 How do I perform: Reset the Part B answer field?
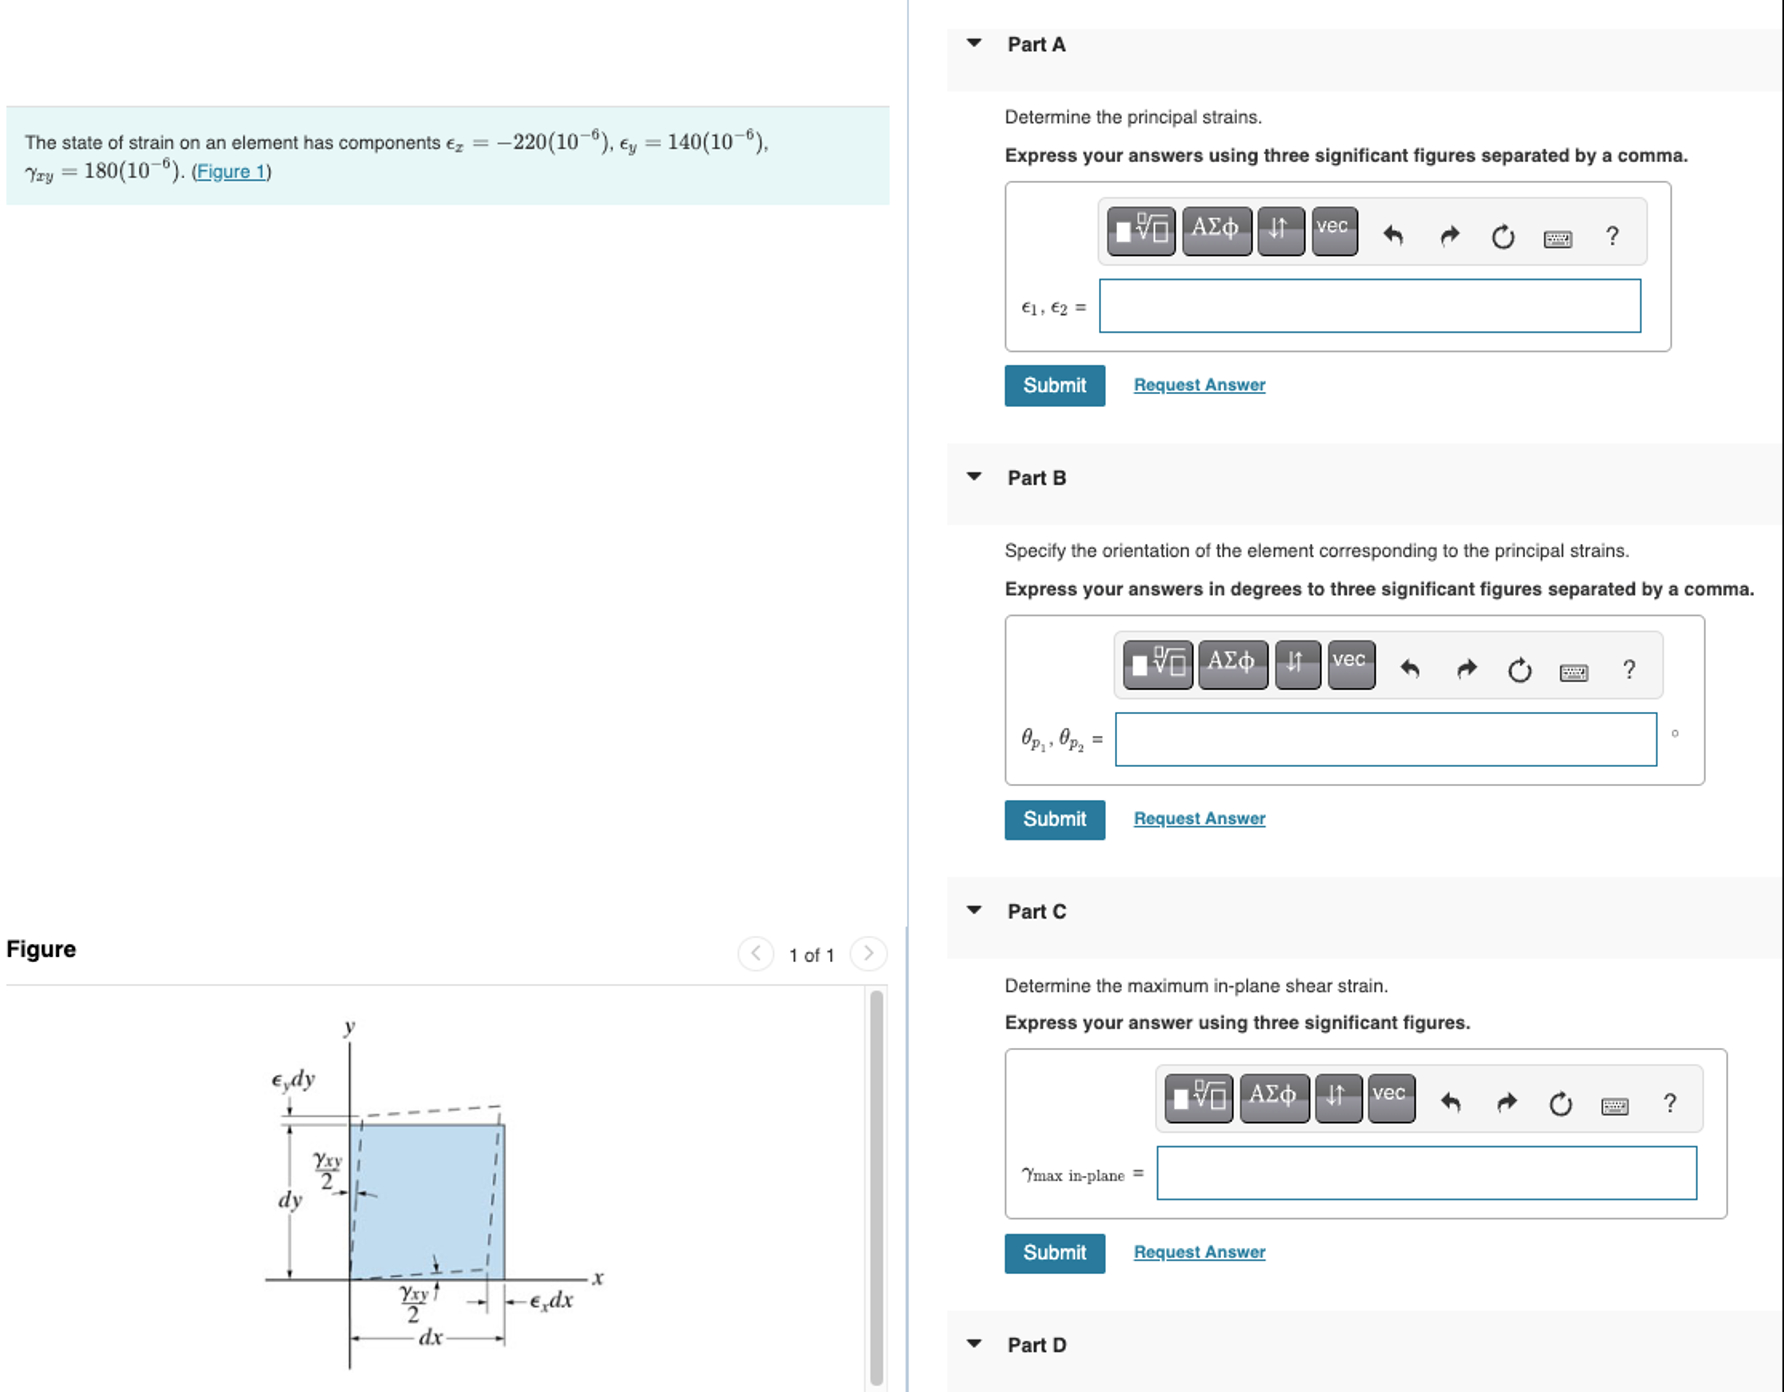[1517, 672]
